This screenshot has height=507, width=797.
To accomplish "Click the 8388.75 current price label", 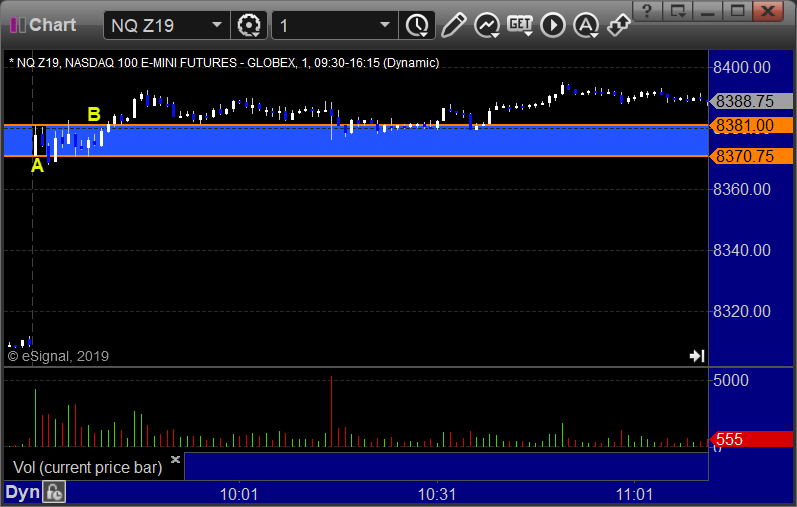I will click(751, 101).
